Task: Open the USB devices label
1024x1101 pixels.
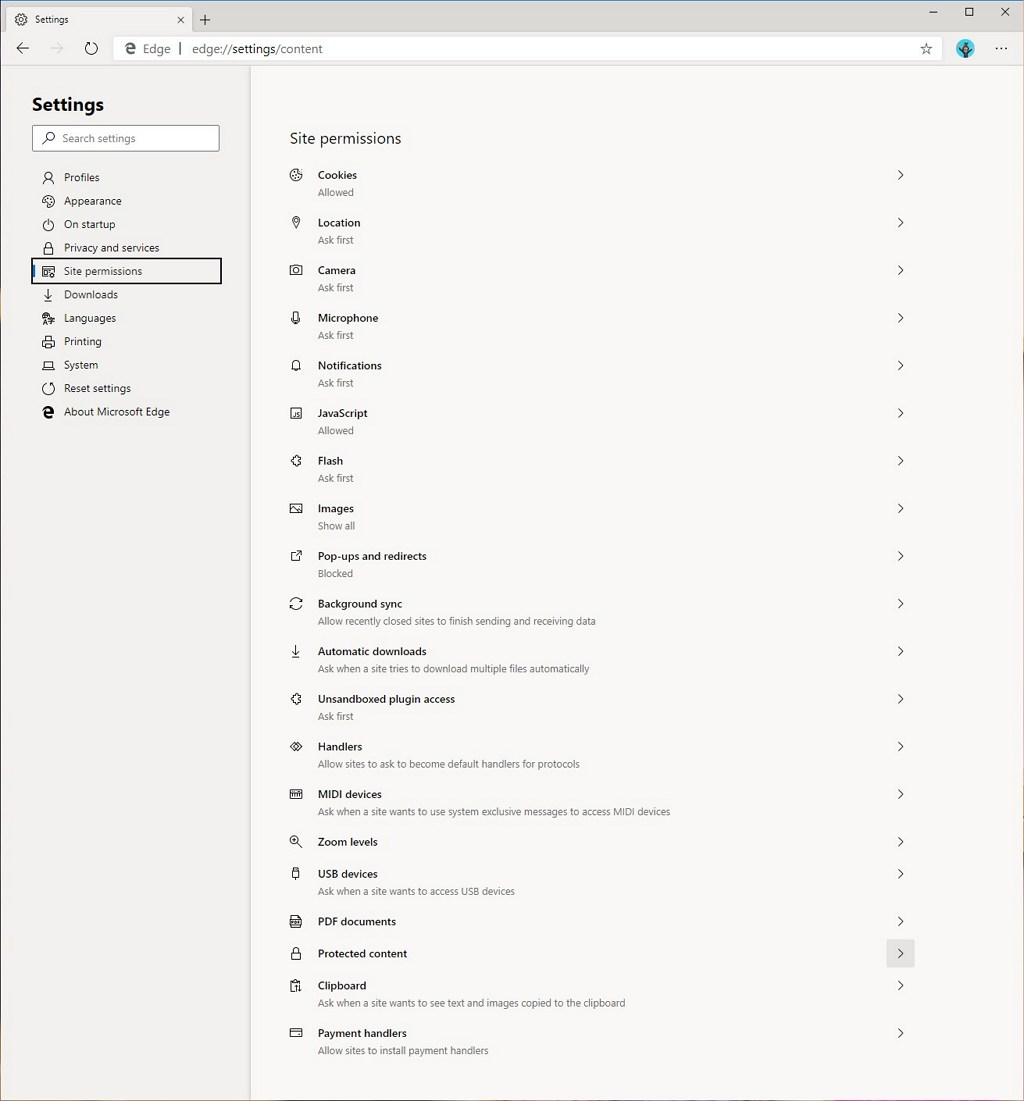Action: tap(348, 874)
